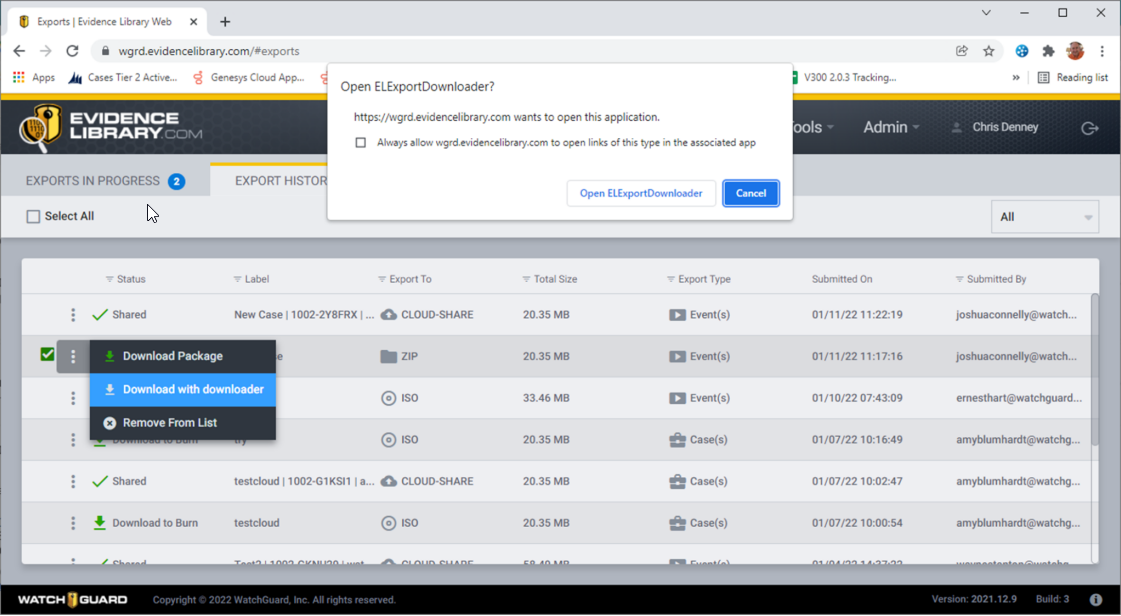1121x616 pixels.
Task: Tick the Select All checkbox
Action: click(x=33, y=217)
